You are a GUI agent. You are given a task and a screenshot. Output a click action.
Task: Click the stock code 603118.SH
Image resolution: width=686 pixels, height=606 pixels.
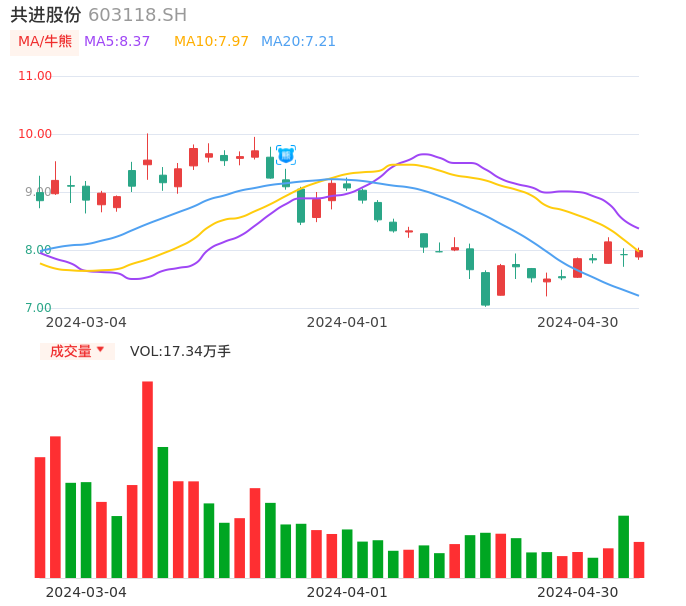pos(137,15)
